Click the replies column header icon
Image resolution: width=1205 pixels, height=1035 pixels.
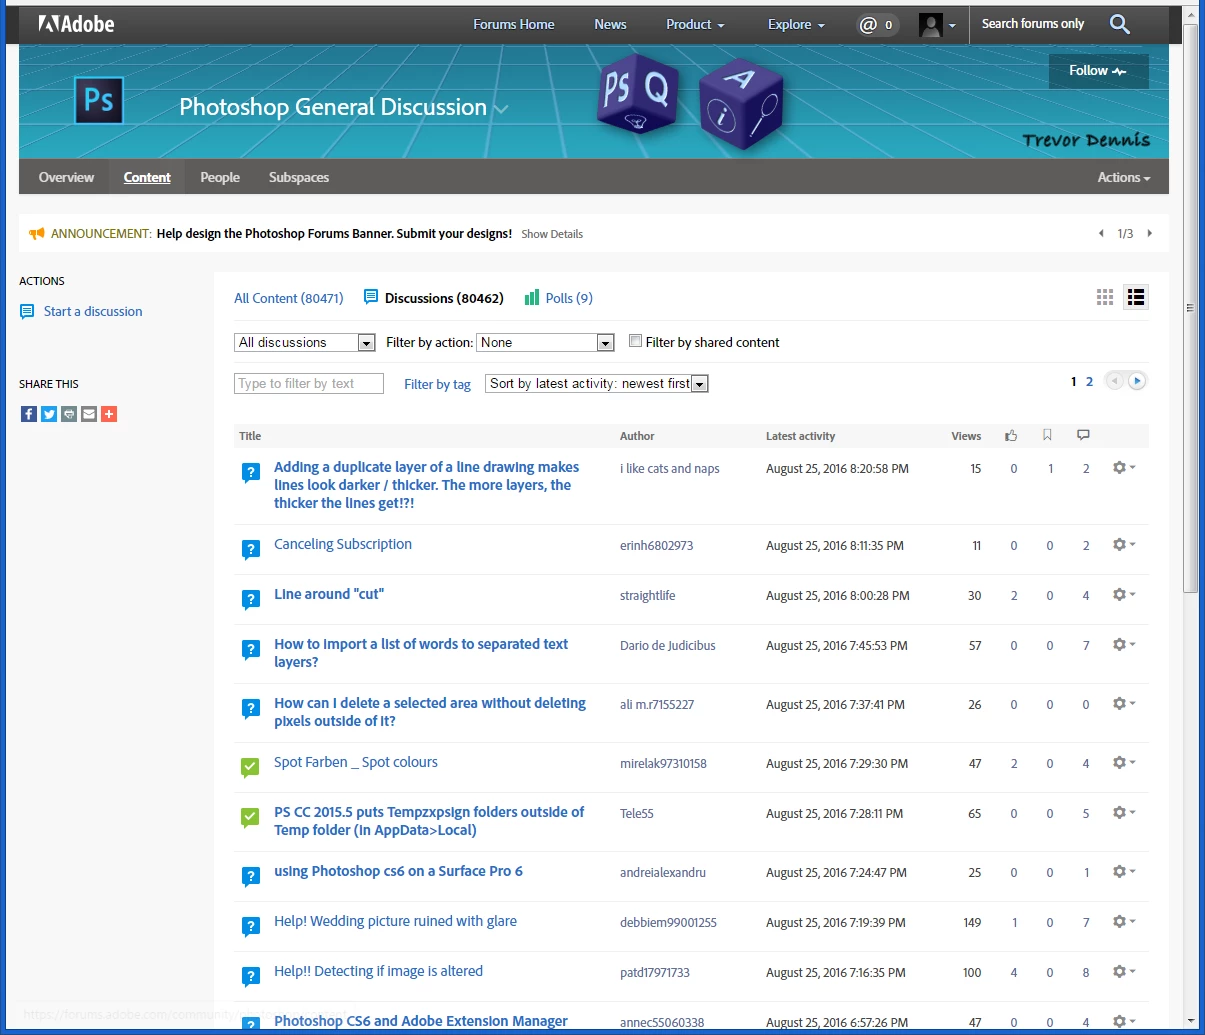1083,435
